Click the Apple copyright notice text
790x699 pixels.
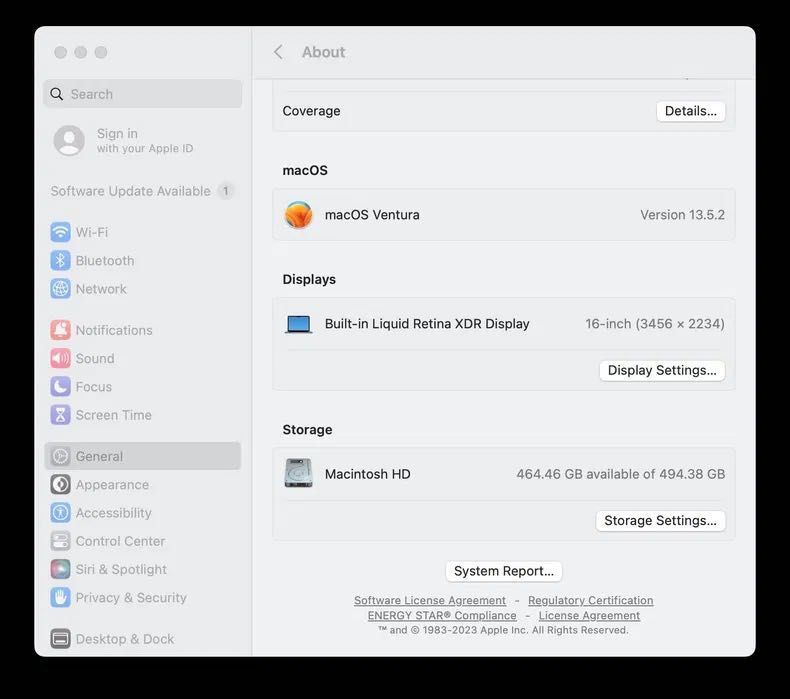click(503, 630)
